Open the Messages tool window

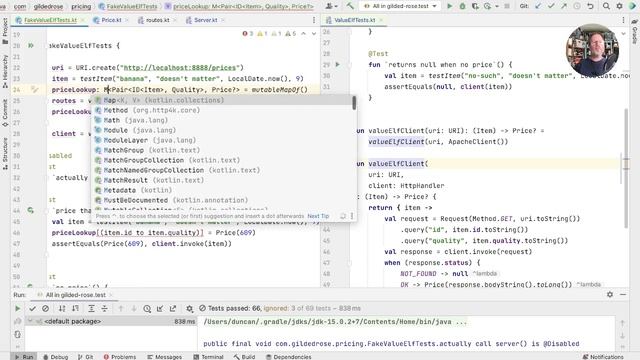tap(164, 357)
